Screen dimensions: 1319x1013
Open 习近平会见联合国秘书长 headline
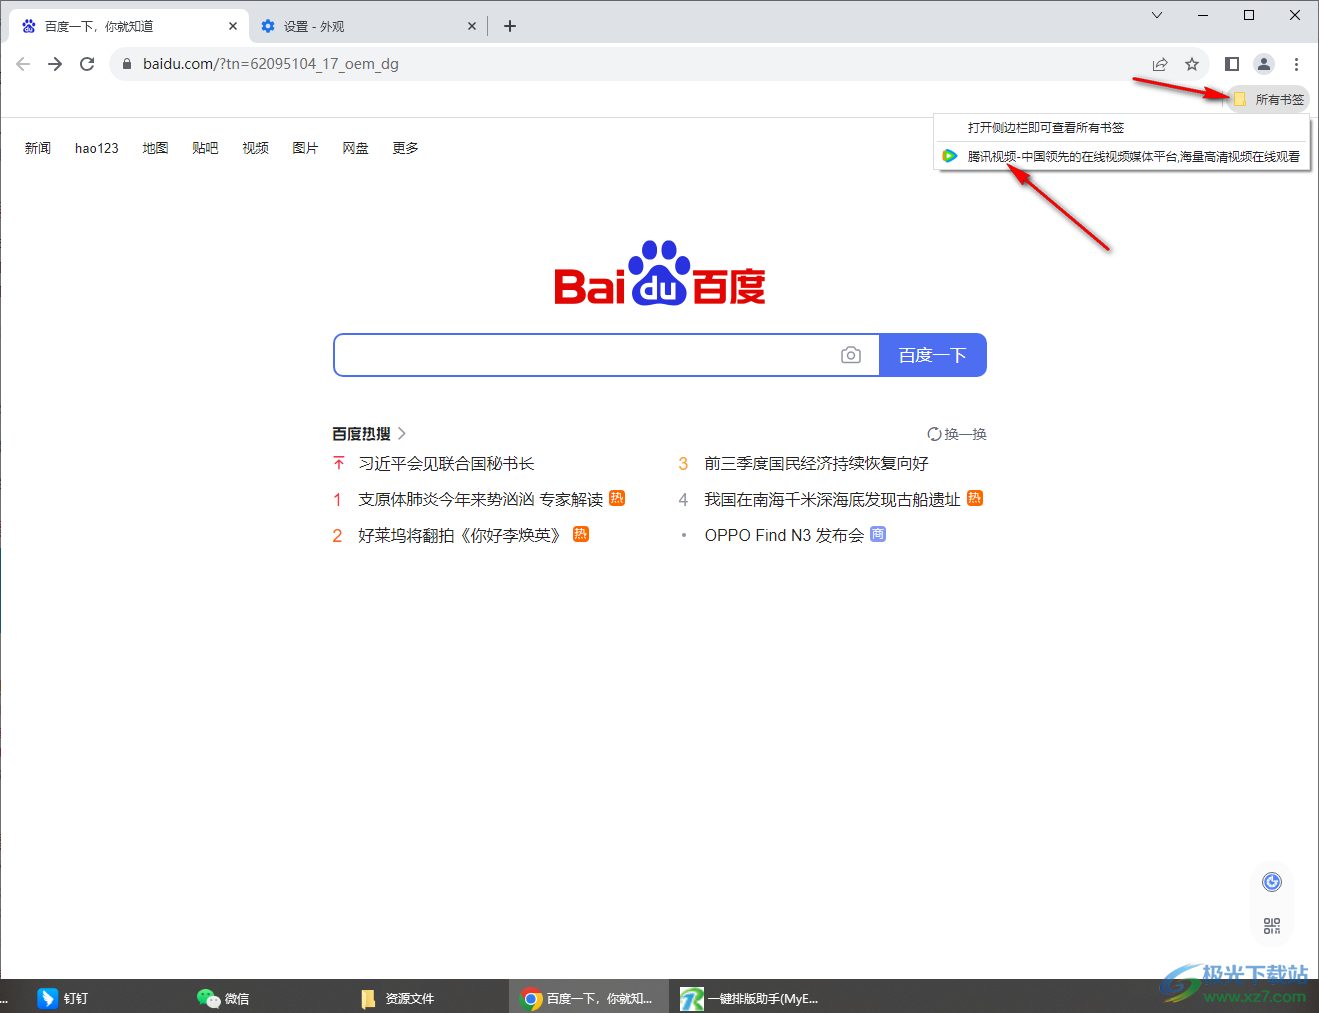[447, 464]
